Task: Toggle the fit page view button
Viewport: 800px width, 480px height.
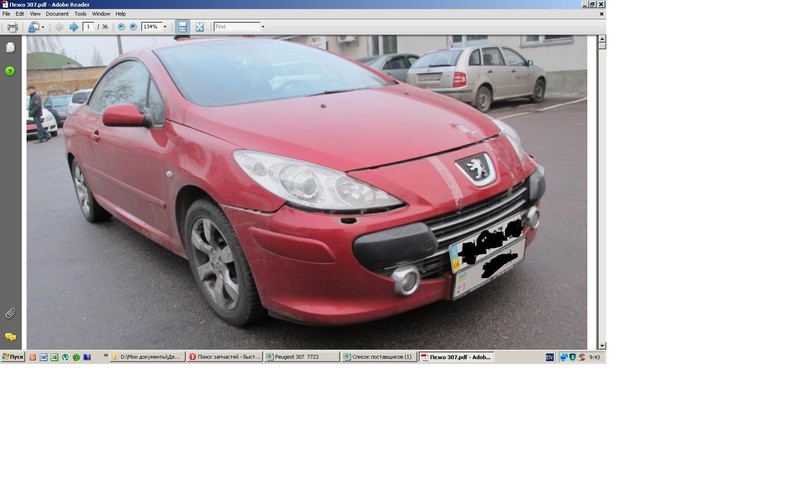Action: coord(199,27)
